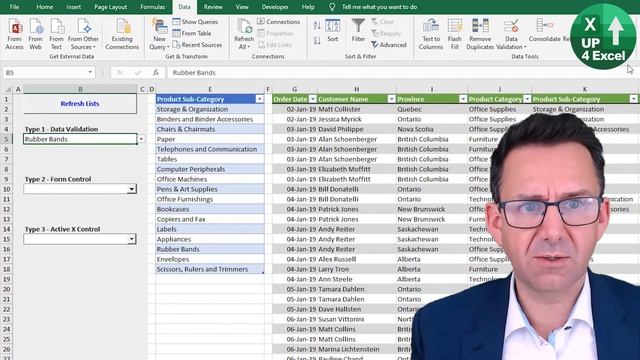
Task: Import data From Access
Action: (x=14, y=35)
